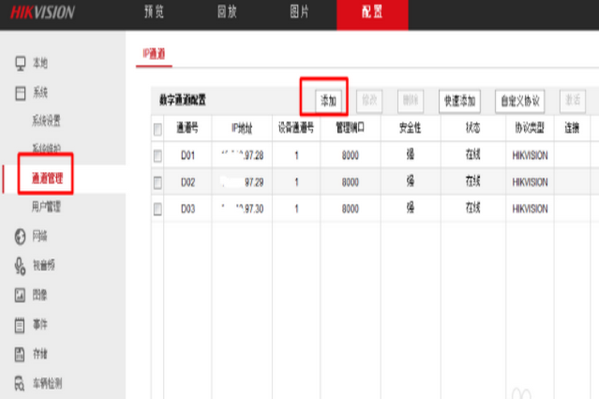Select 用户管理 in the sidebar
The height and width of the screenshot is (399, 614).
(46, 206)
